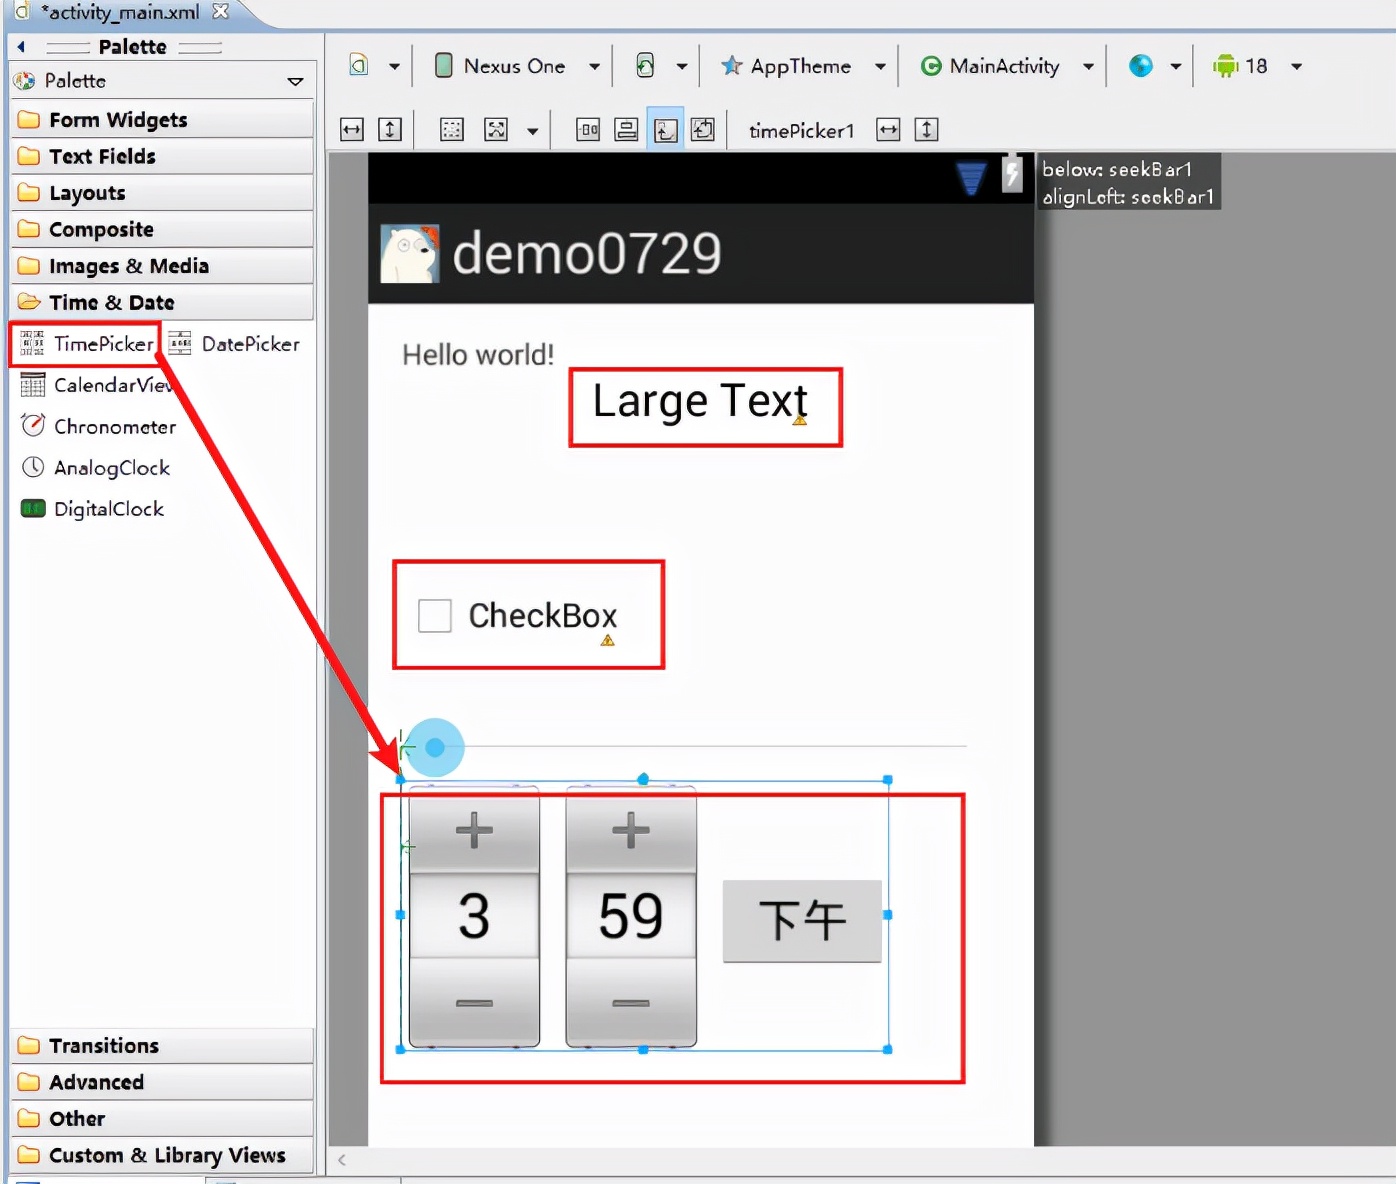Pick the Chronometer widget from palette
This screenshot has height=1184, width=1396.
99,427
